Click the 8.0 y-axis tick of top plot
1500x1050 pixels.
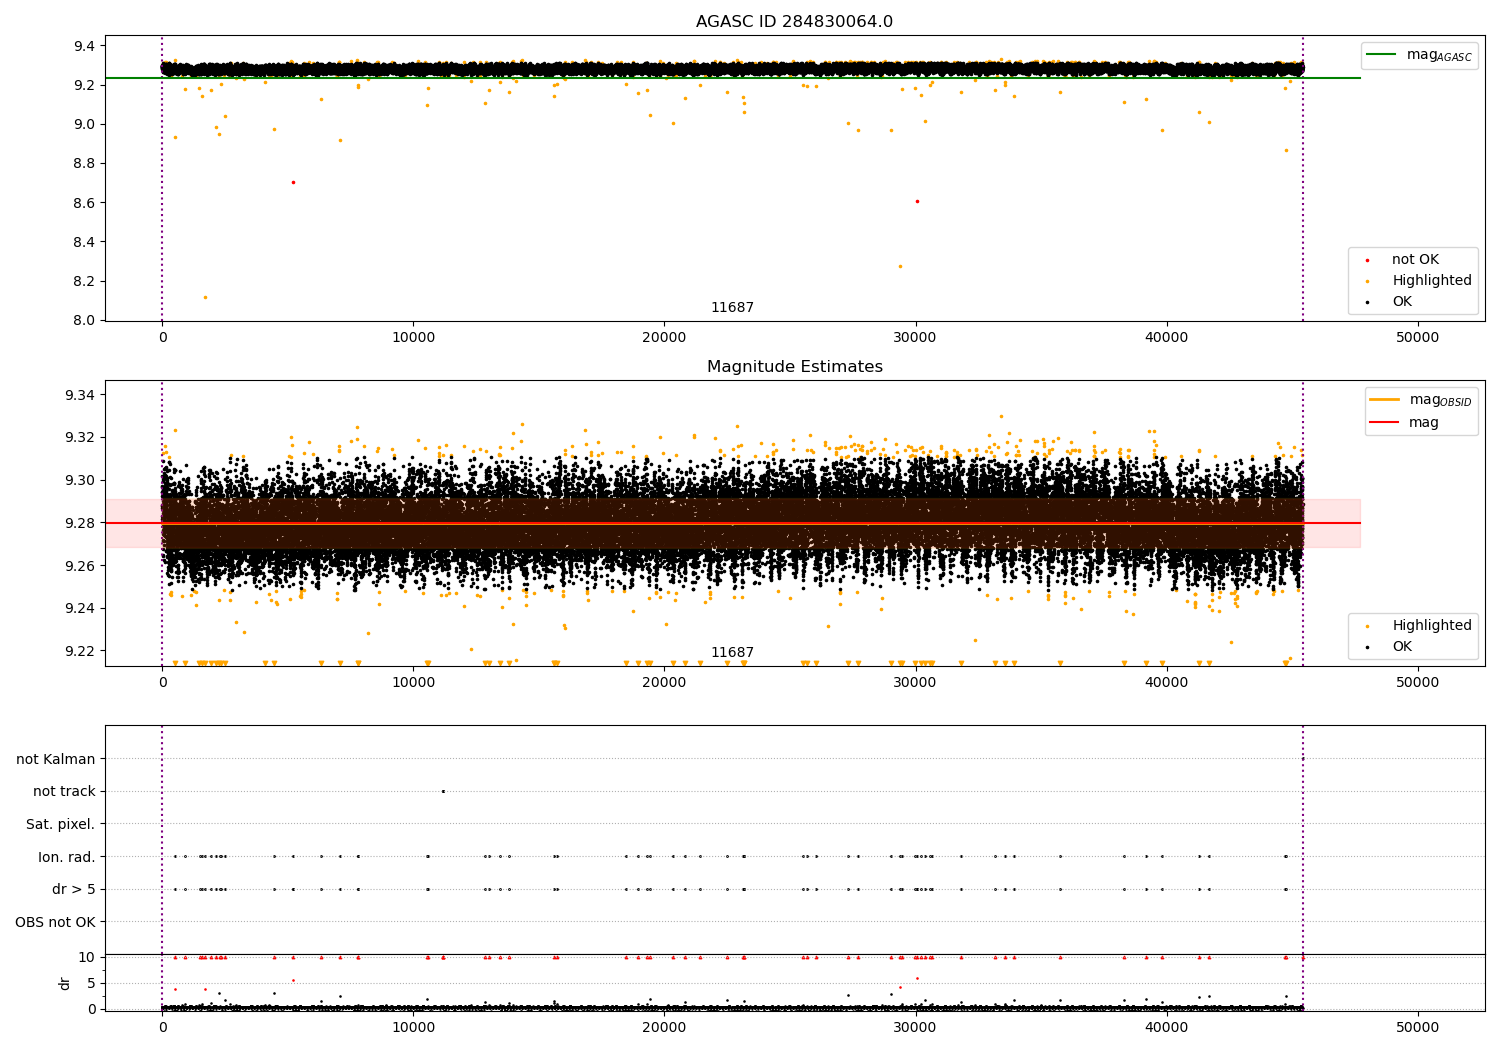[84, 320]
